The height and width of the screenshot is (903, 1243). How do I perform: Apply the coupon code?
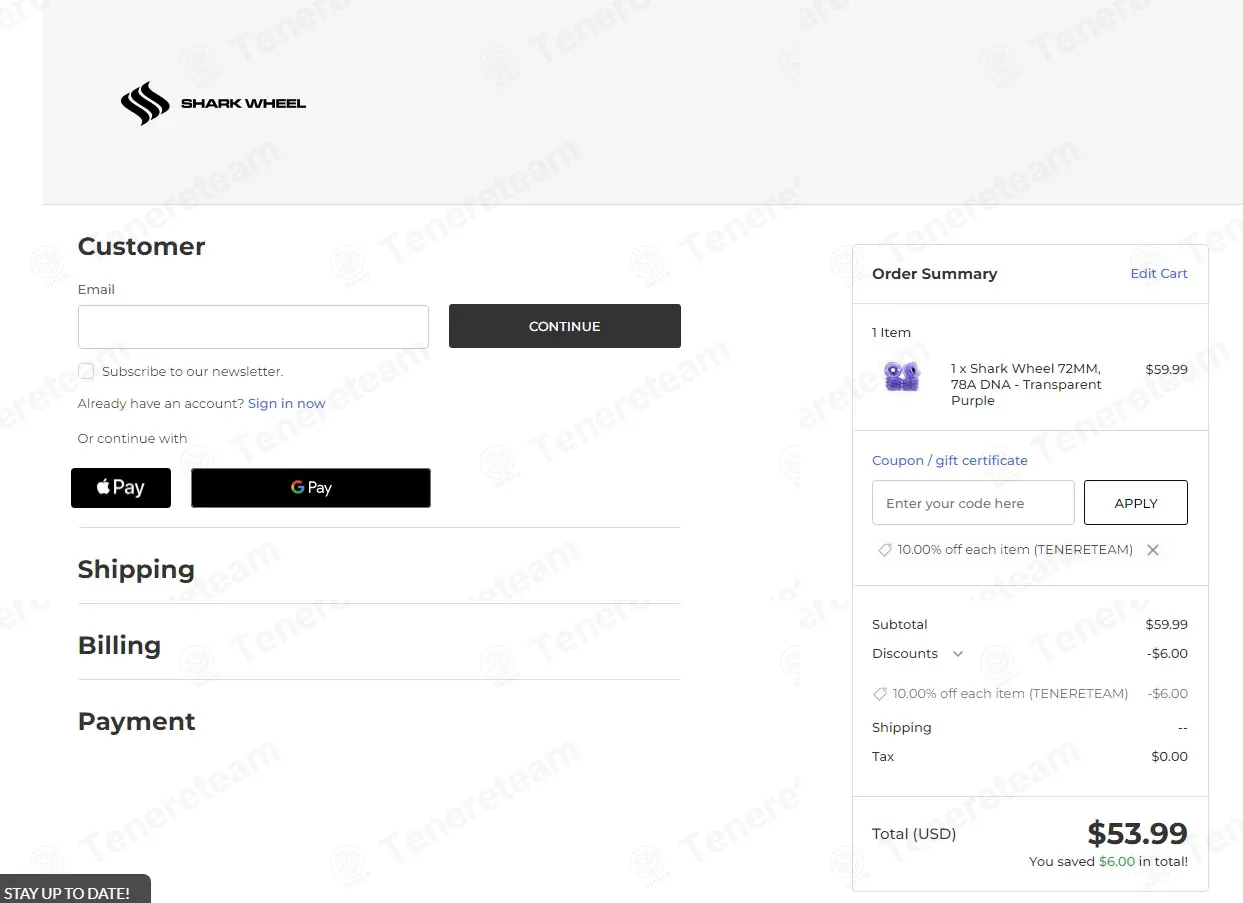point(1136,503)
